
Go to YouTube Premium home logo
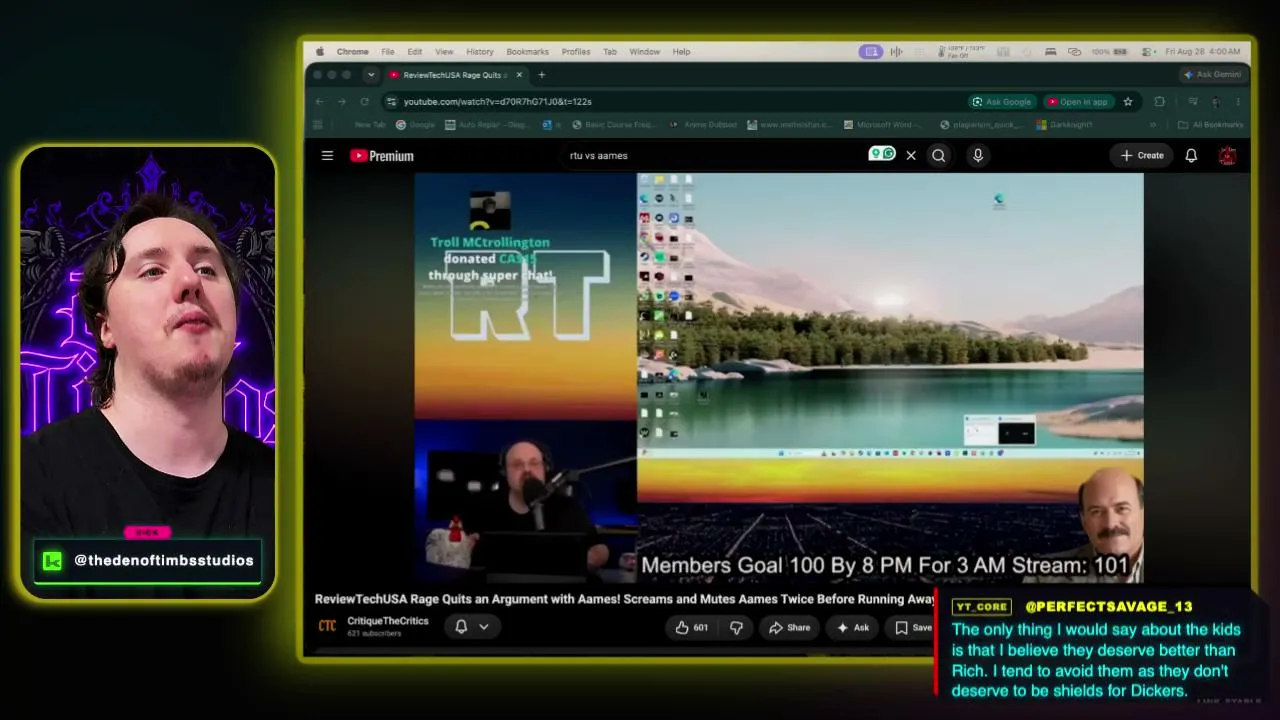381,155
